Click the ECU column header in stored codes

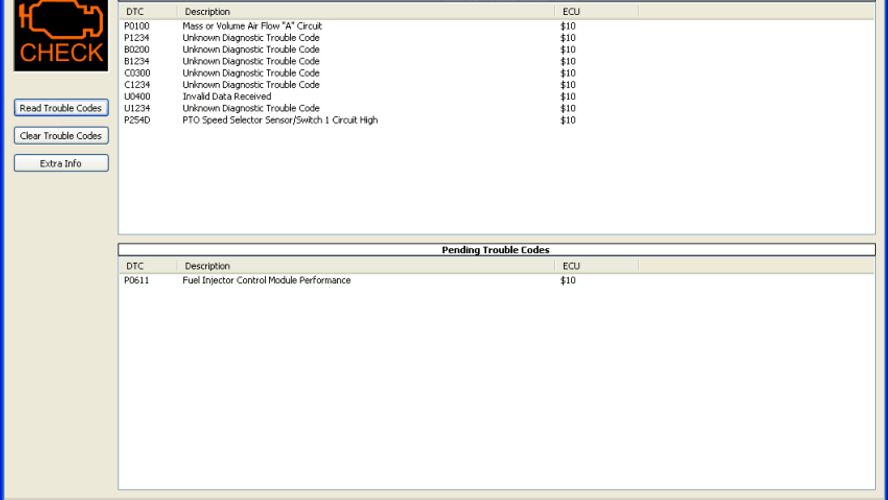point(596,12)
